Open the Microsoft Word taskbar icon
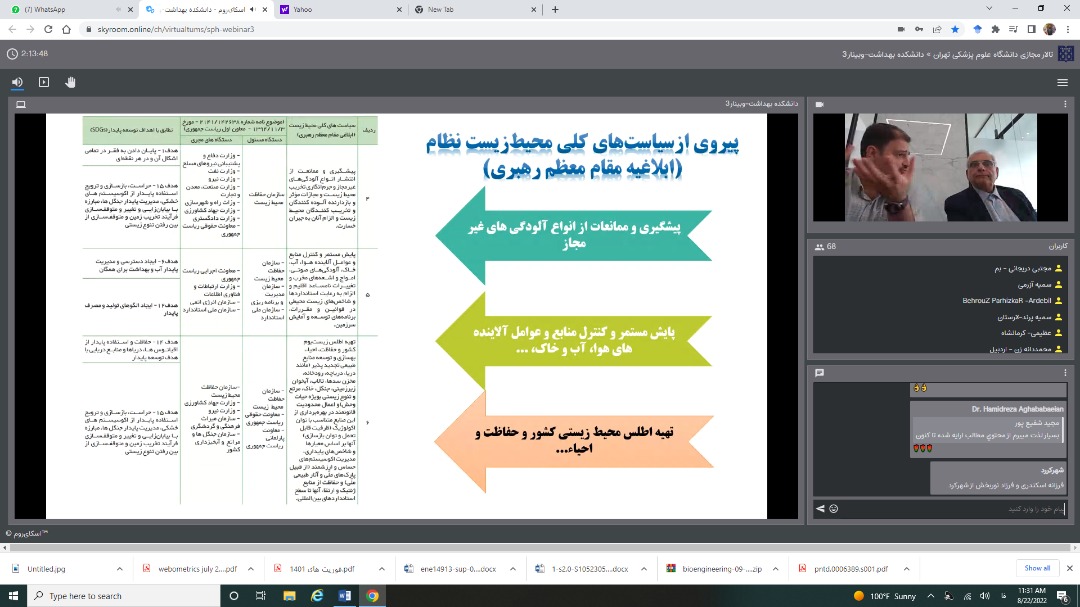1080x607 pixels. pyautogui.click(x=345, y=596)
